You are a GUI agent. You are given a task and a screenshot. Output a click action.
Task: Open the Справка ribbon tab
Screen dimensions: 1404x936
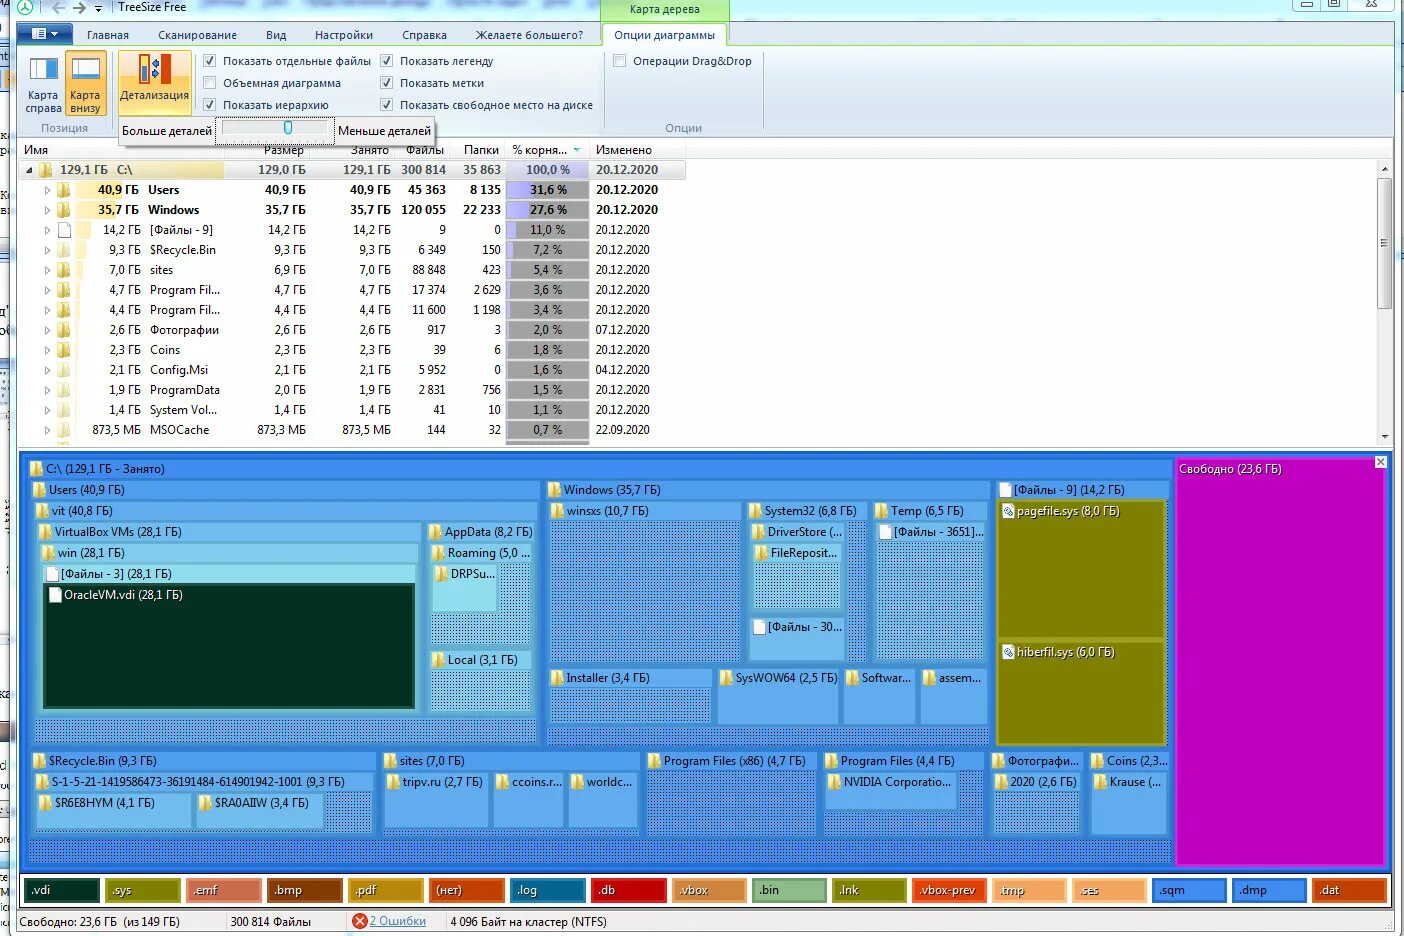coord(424,35)
